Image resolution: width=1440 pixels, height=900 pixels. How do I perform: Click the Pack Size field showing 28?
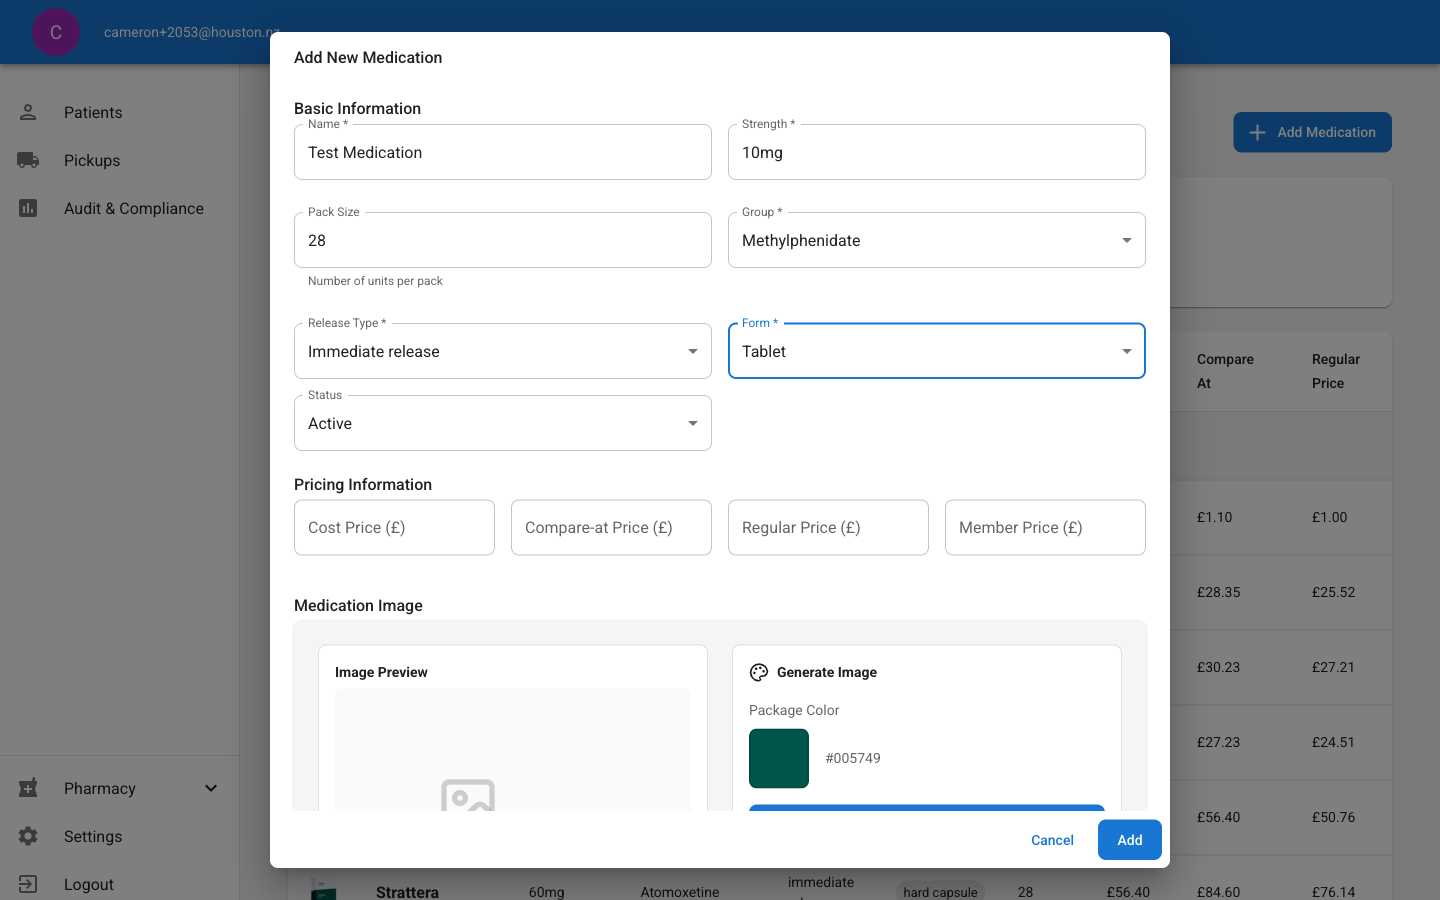[x=503, y=240]
